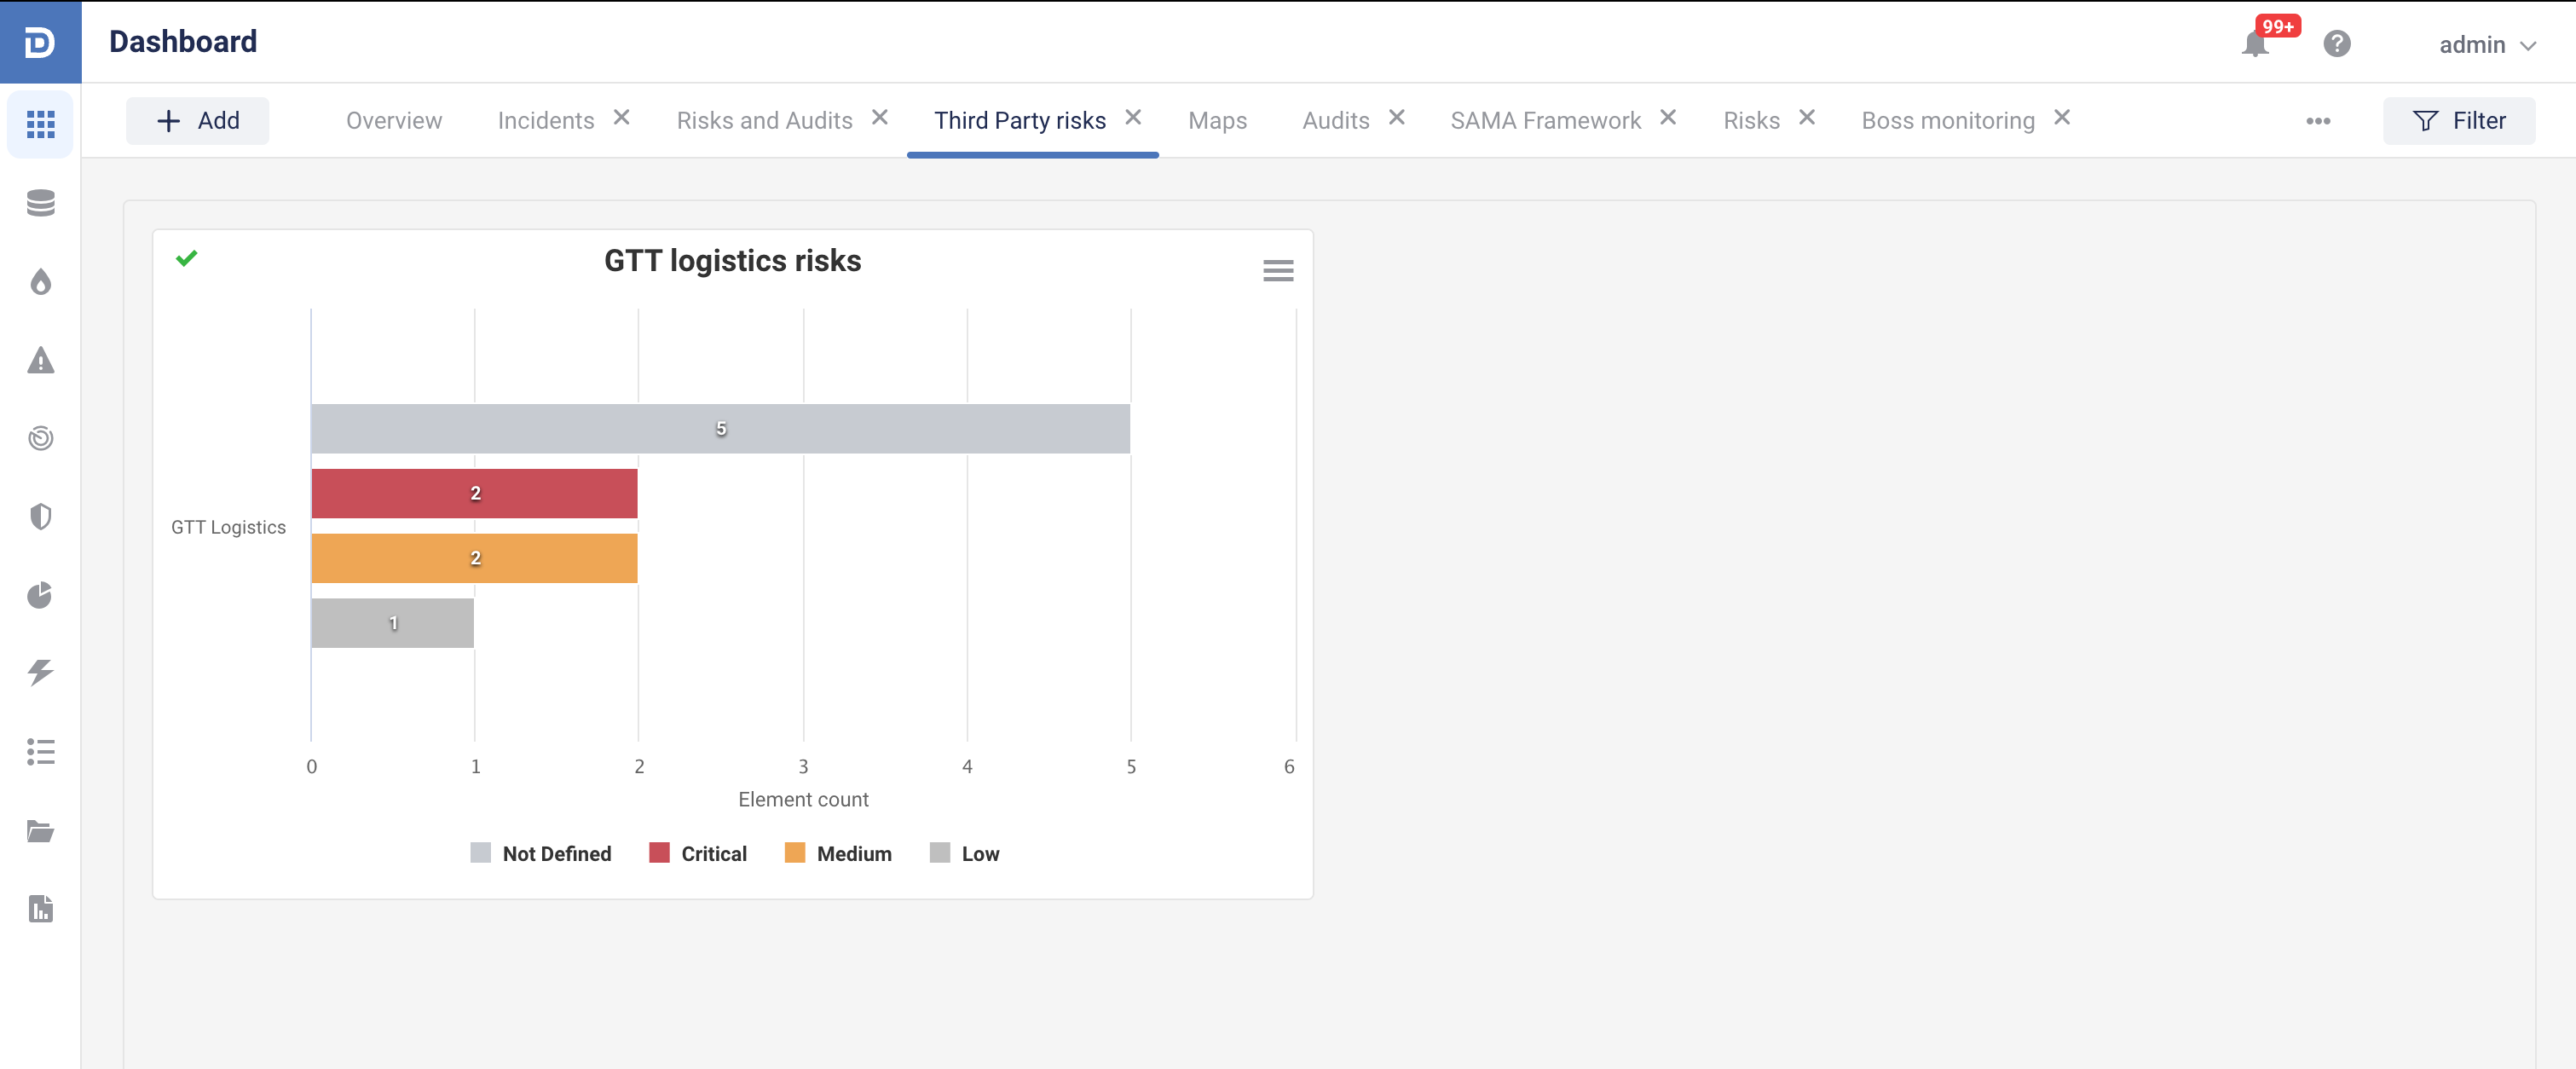Click the Add button
Screen dimensions: 2576x1069
[197, 121]
